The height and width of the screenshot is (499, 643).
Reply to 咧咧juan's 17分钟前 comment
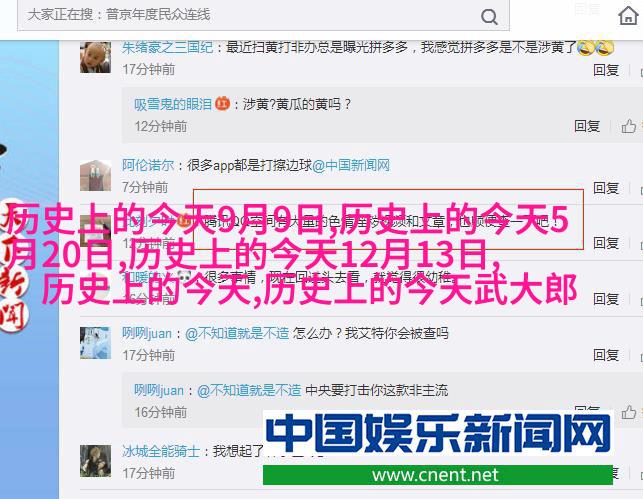pos(606,355)
